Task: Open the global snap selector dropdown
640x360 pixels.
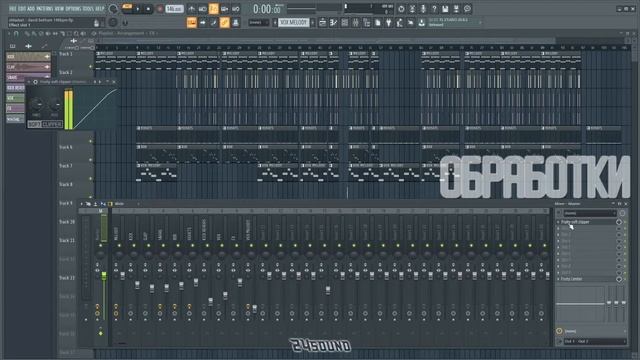Action: pyautogui.click(x=258, y=22)
